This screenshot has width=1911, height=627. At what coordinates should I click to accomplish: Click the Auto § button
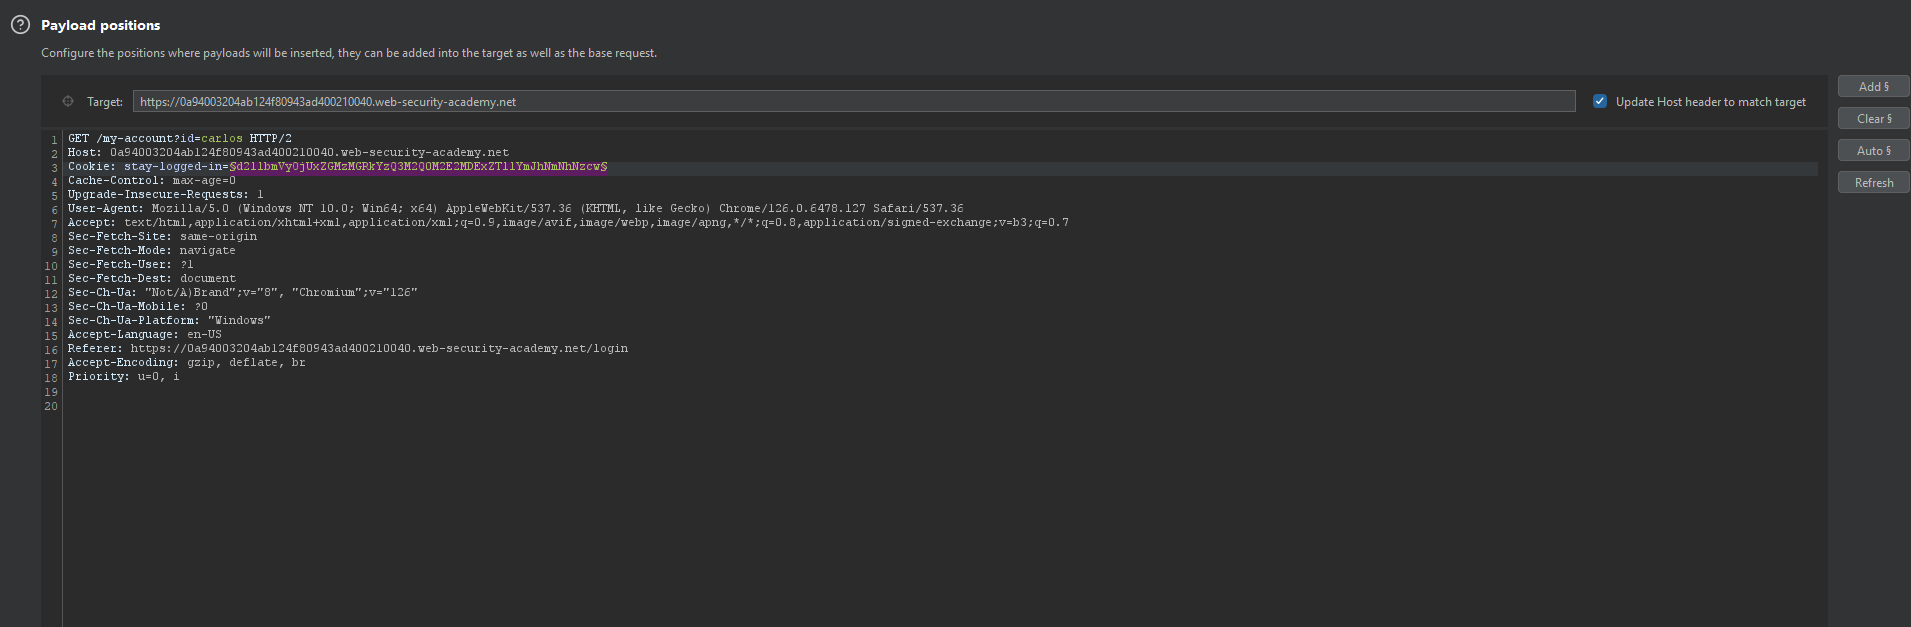(1873, 150)
